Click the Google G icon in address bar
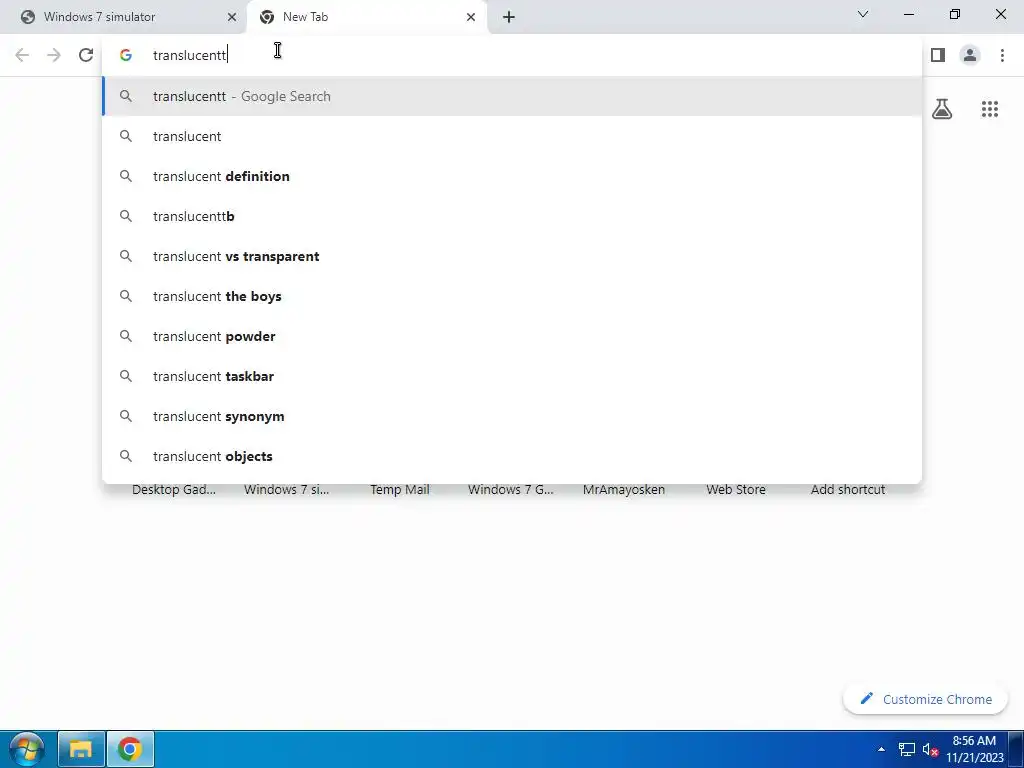This screenshot has height=768, width=1024. (126, 55)
